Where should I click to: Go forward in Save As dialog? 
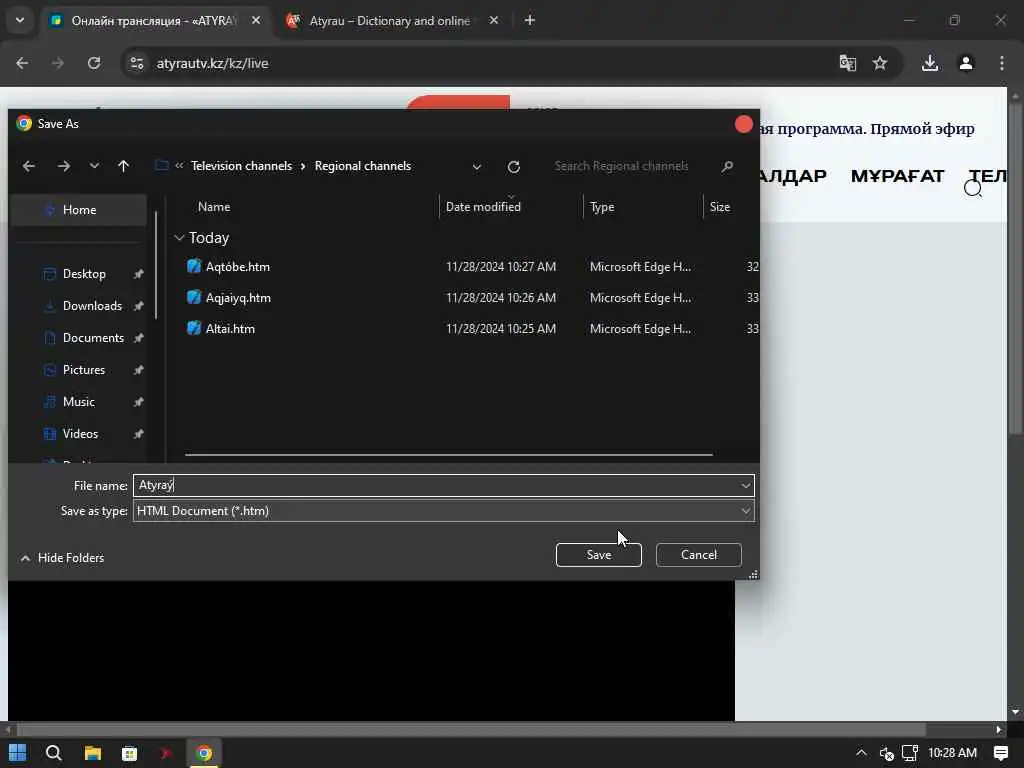[x=63, y=166]
